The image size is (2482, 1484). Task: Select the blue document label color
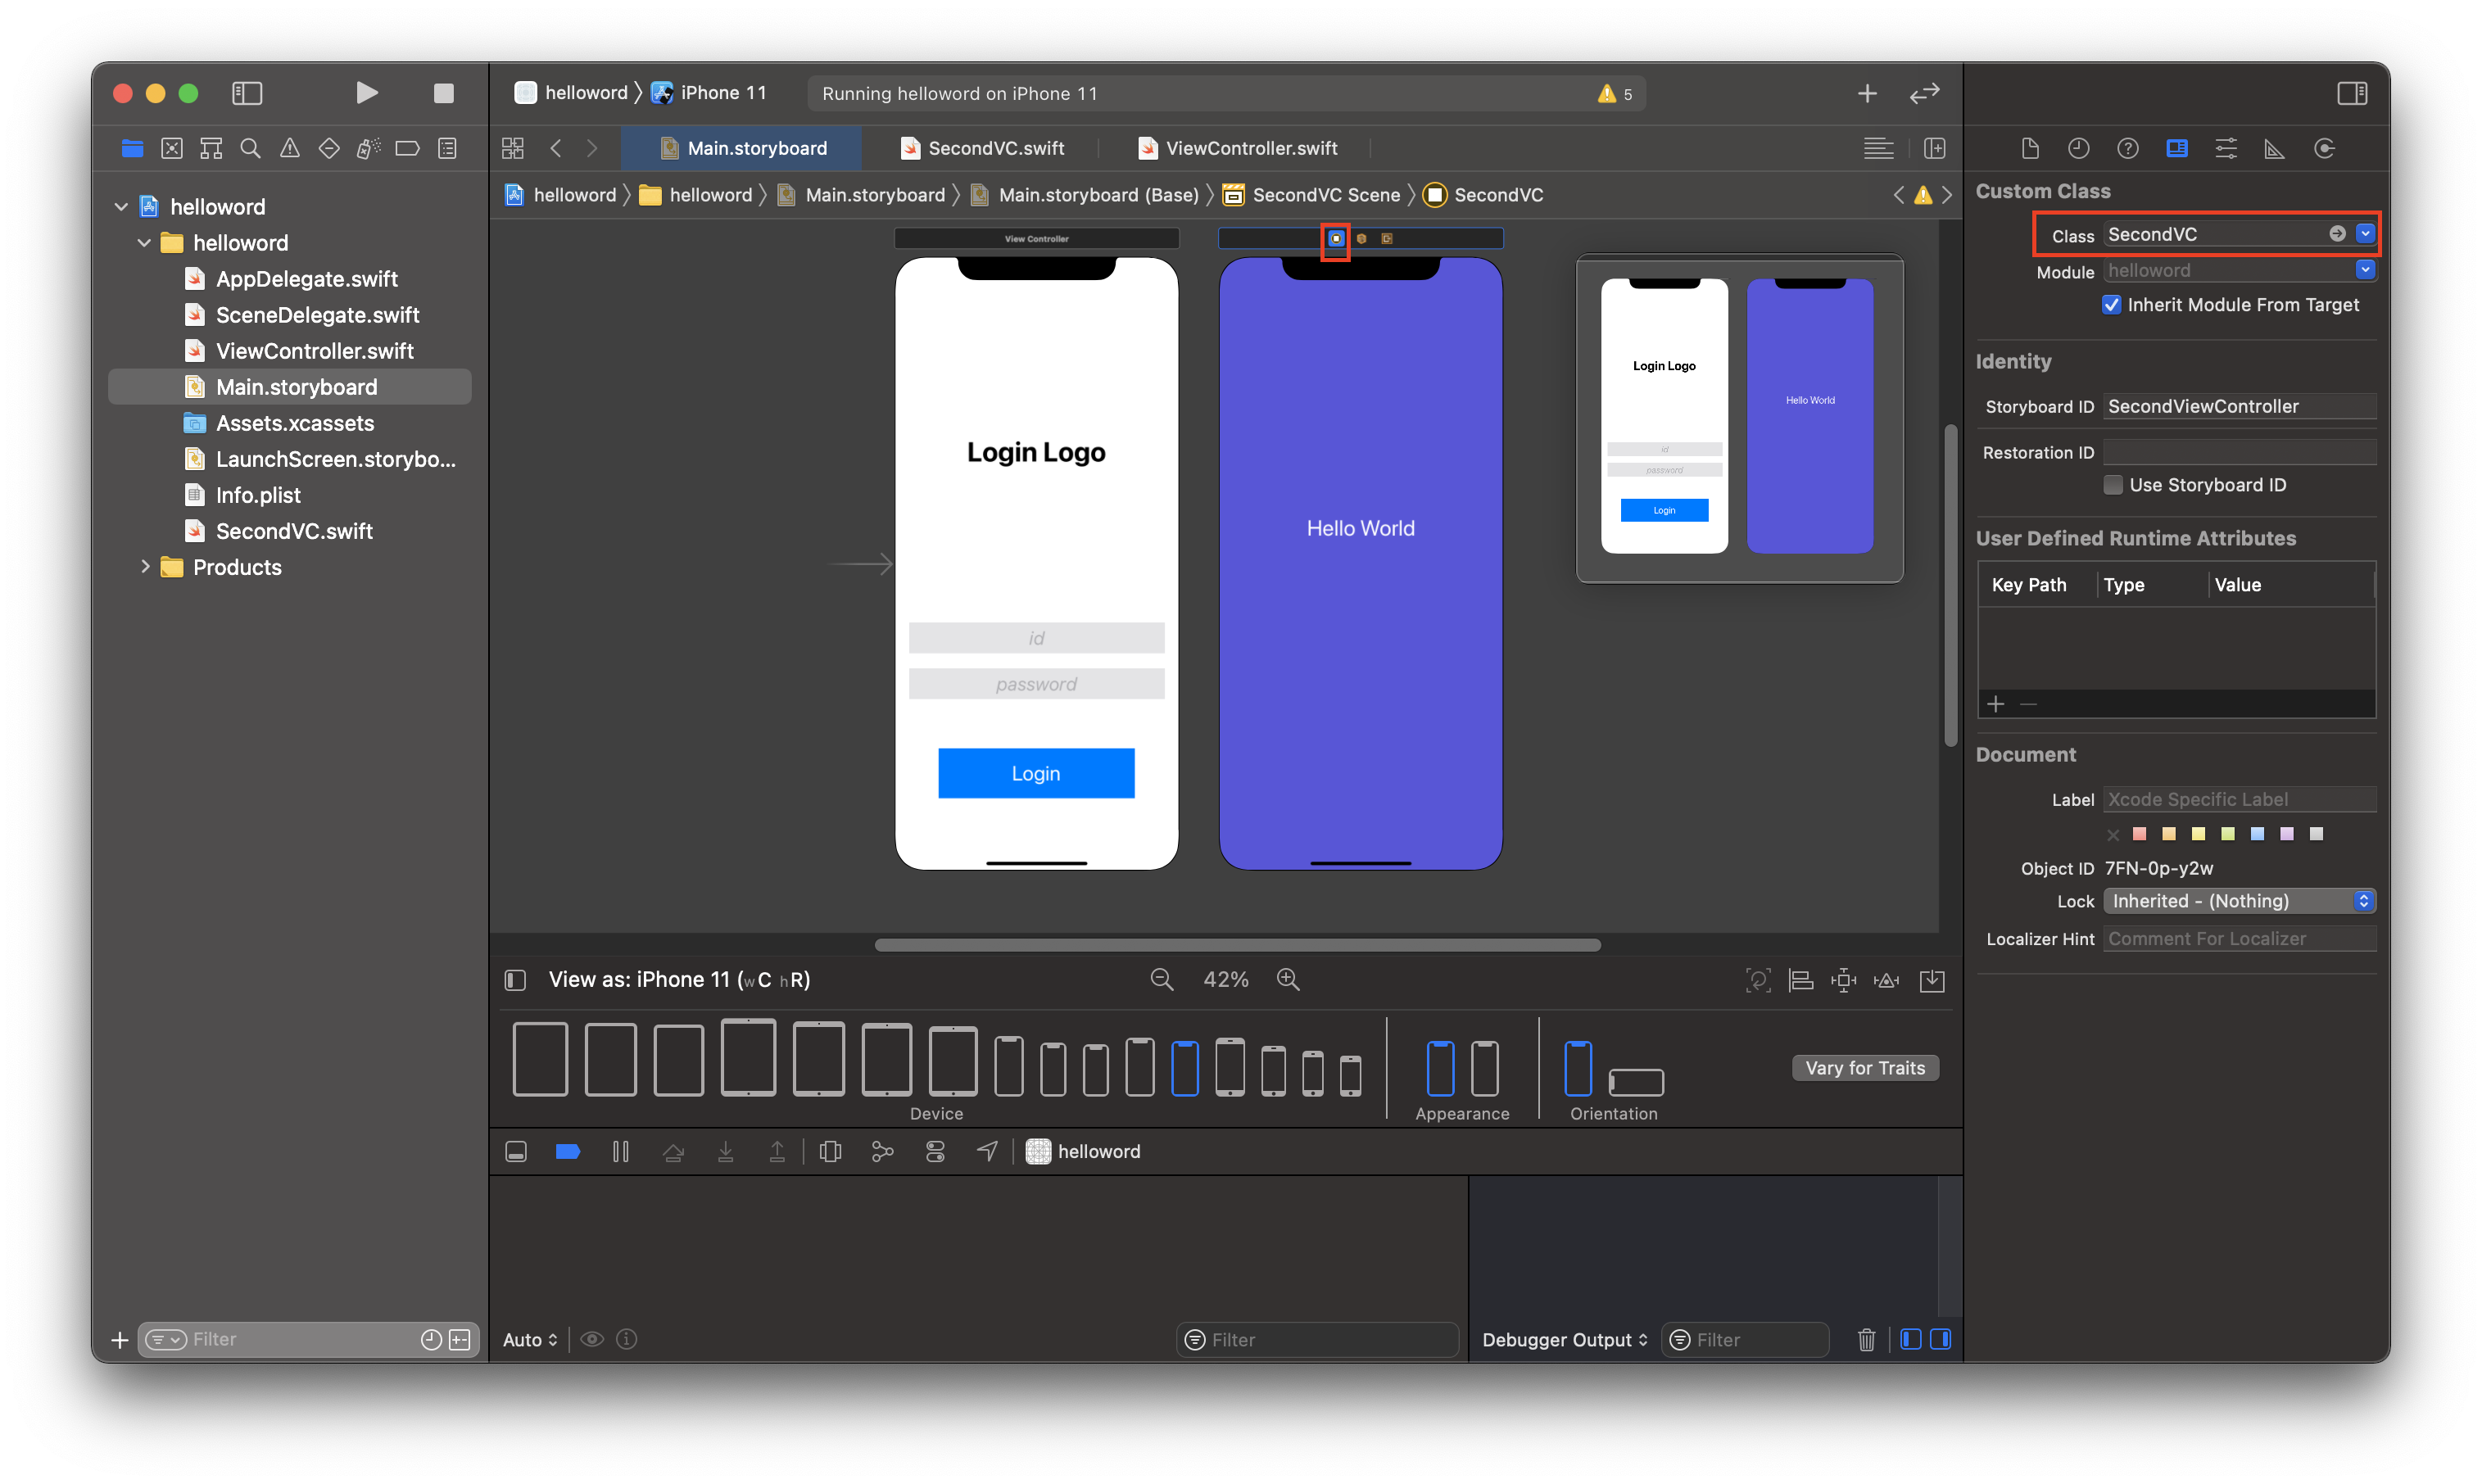(2257, 834)
